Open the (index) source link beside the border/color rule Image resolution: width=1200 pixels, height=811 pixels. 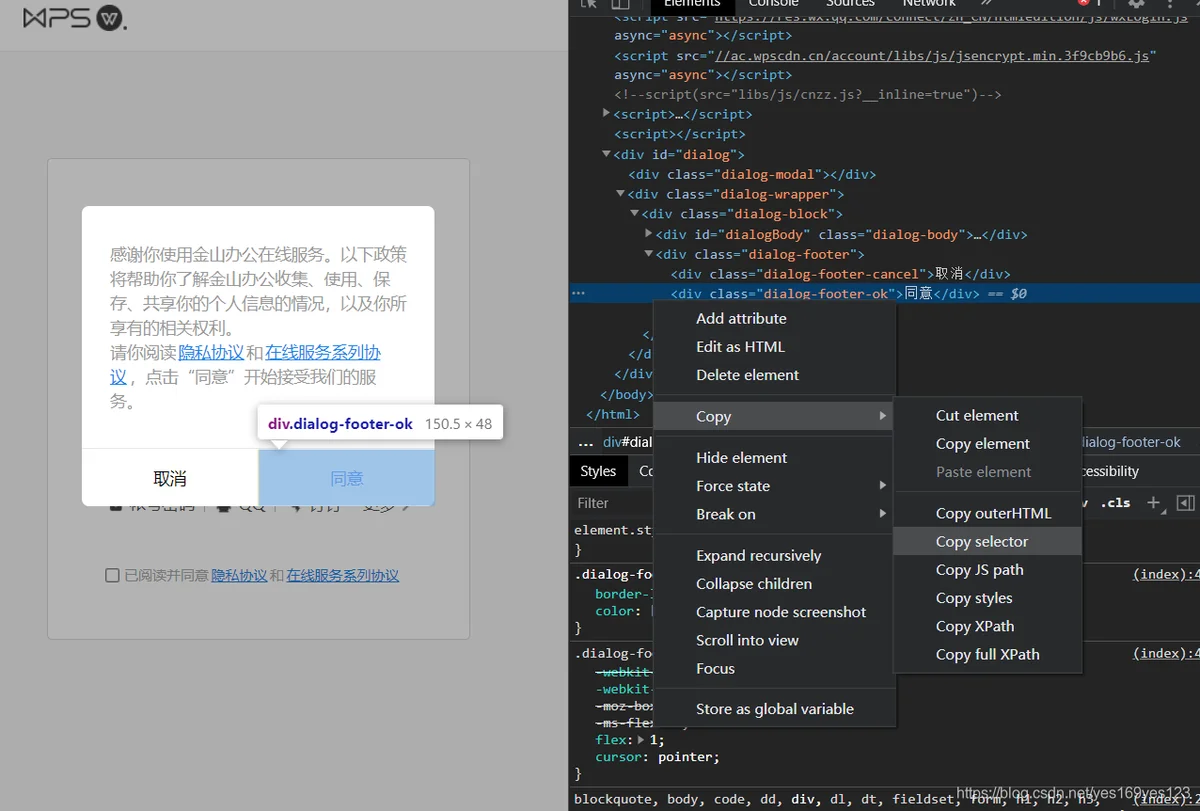[1165, 574]
